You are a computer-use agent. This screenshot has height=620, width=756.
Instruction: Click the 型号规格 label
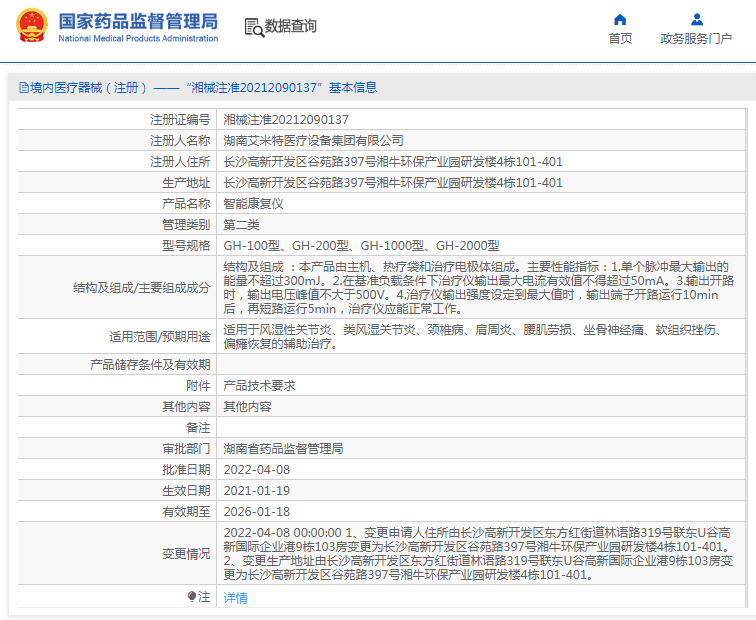[186, 246]
